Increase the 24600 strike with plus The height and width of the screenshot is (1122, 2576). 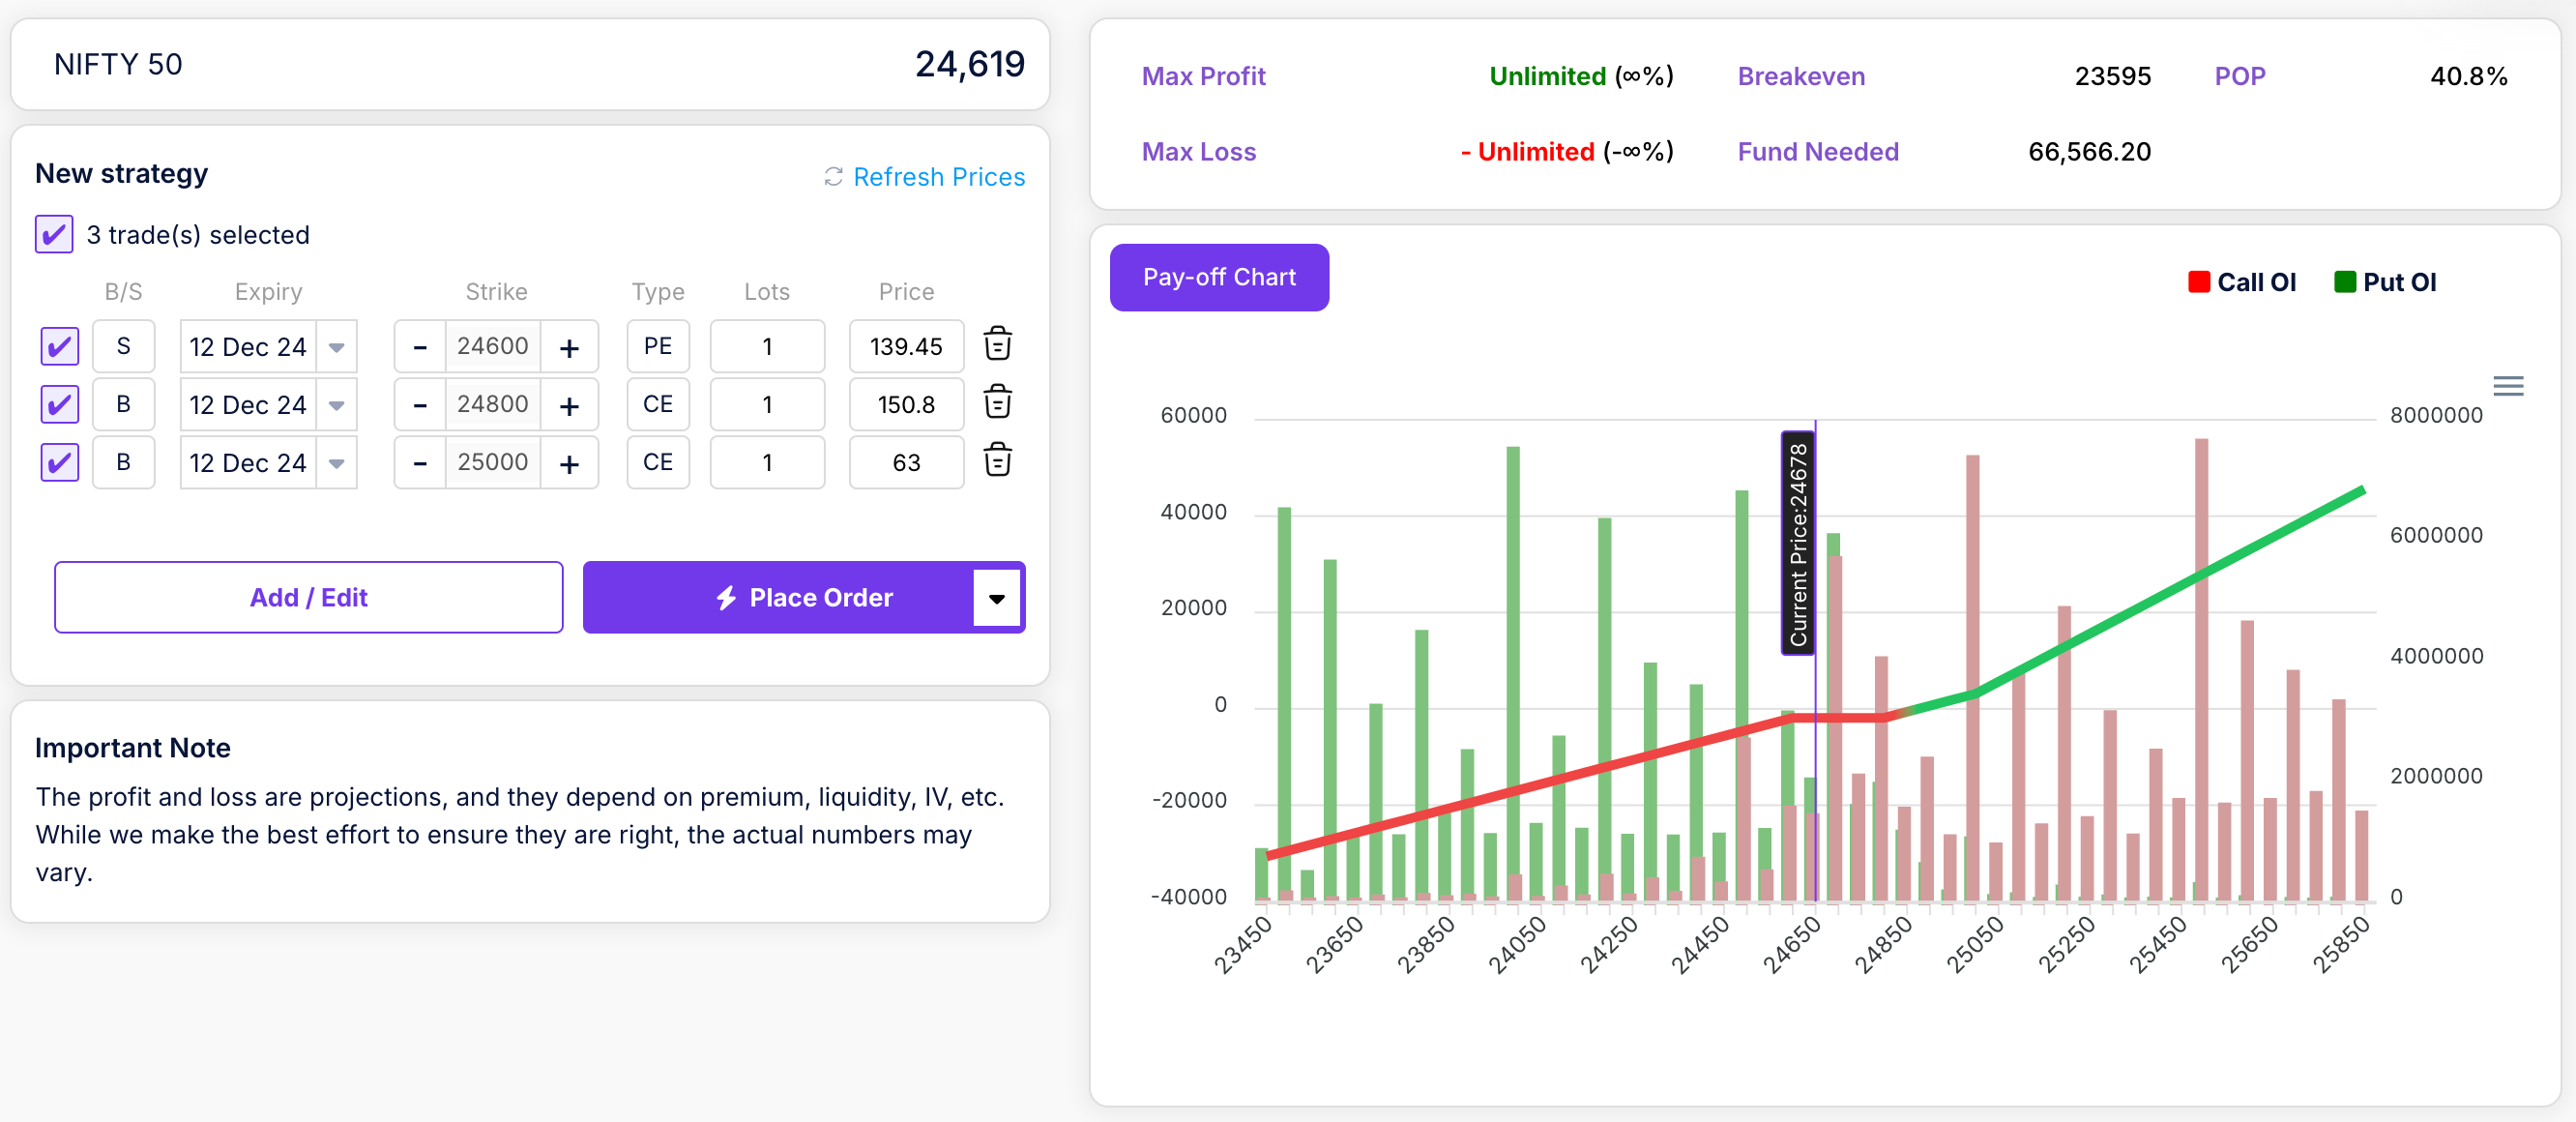tap(569, 347)
